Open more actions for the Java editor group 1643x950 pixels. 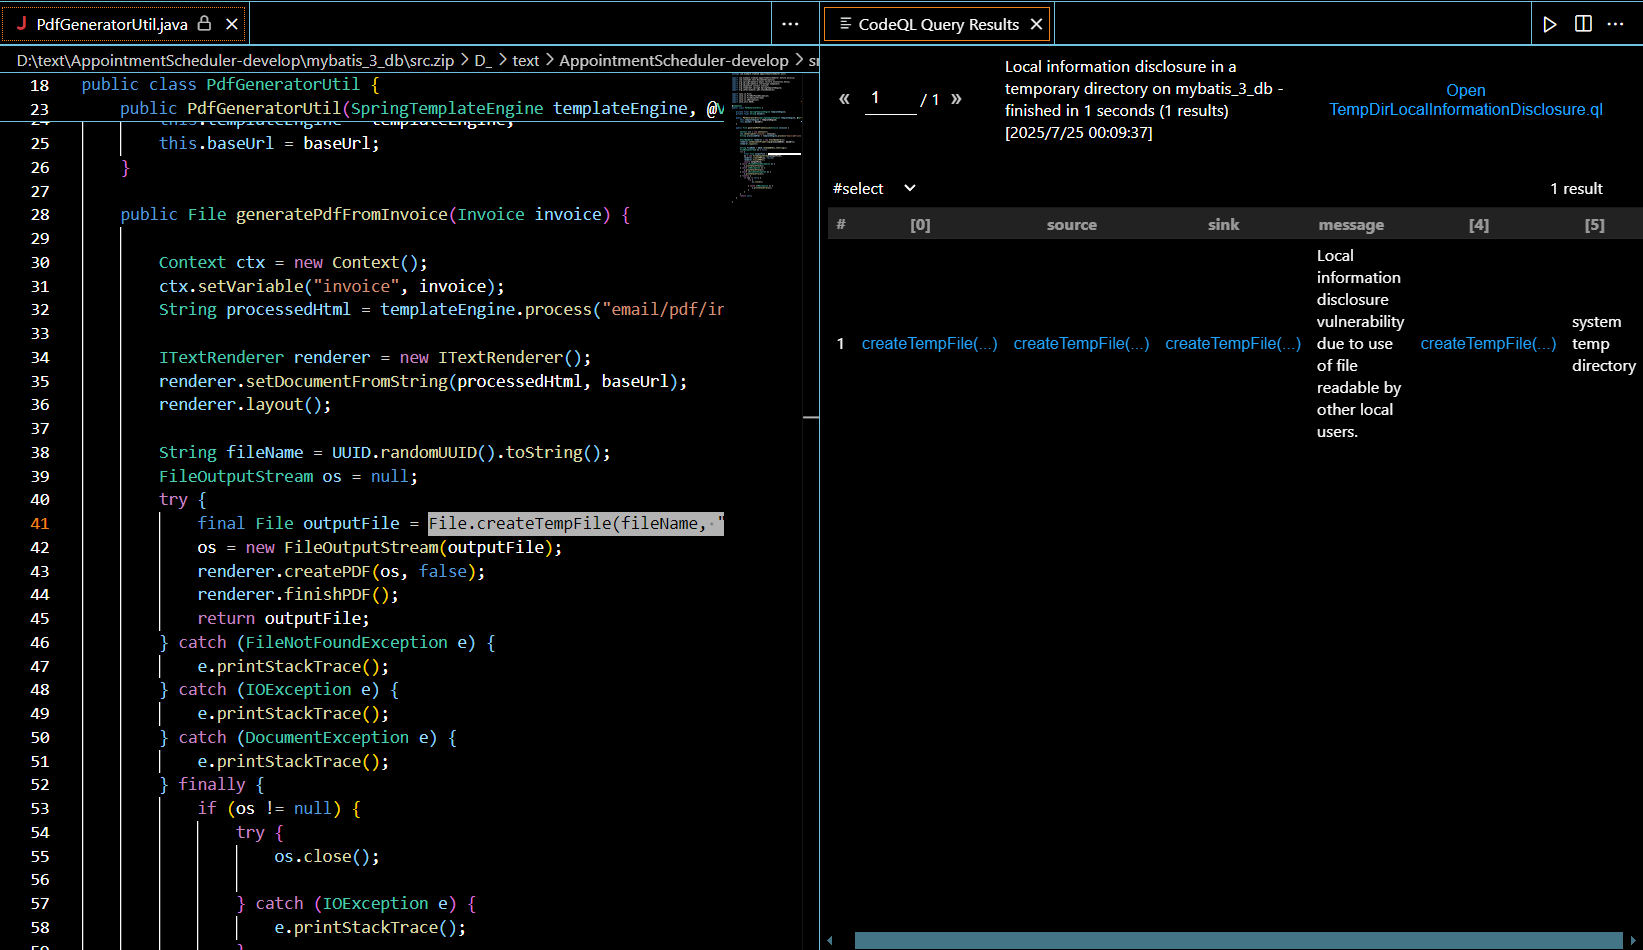point(790,23)
